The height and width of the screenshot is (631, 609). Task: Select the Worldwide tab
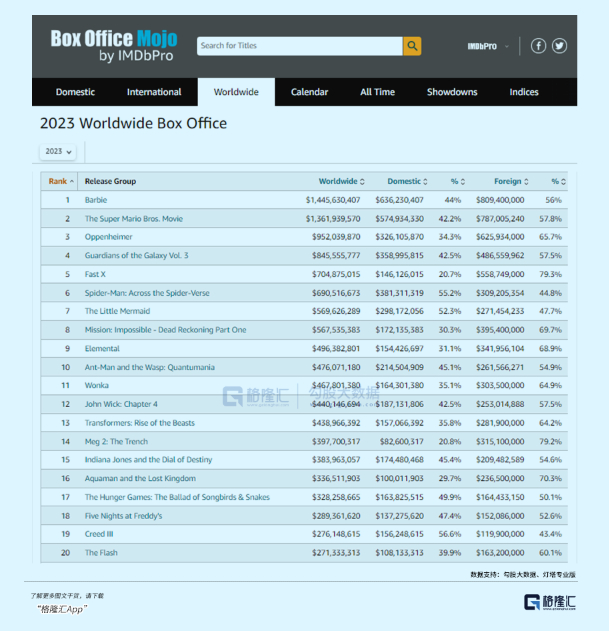[236, 92]
